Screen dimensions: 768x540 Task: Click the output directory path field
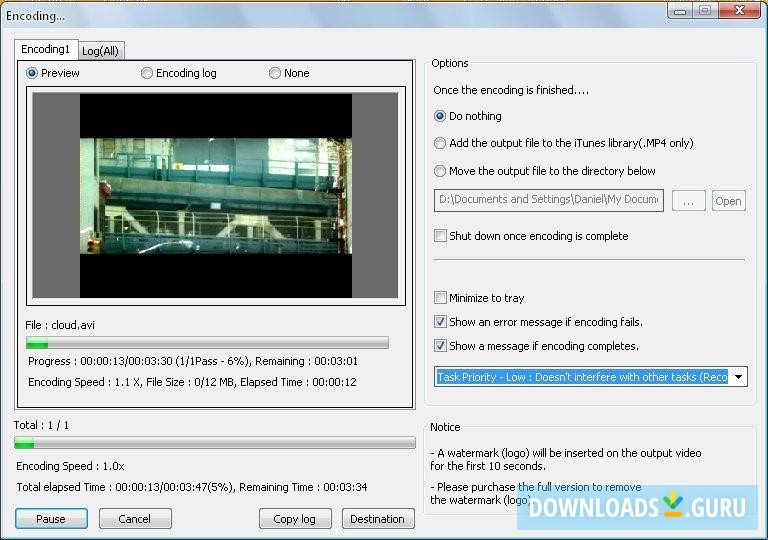click(x=549, y=200)
